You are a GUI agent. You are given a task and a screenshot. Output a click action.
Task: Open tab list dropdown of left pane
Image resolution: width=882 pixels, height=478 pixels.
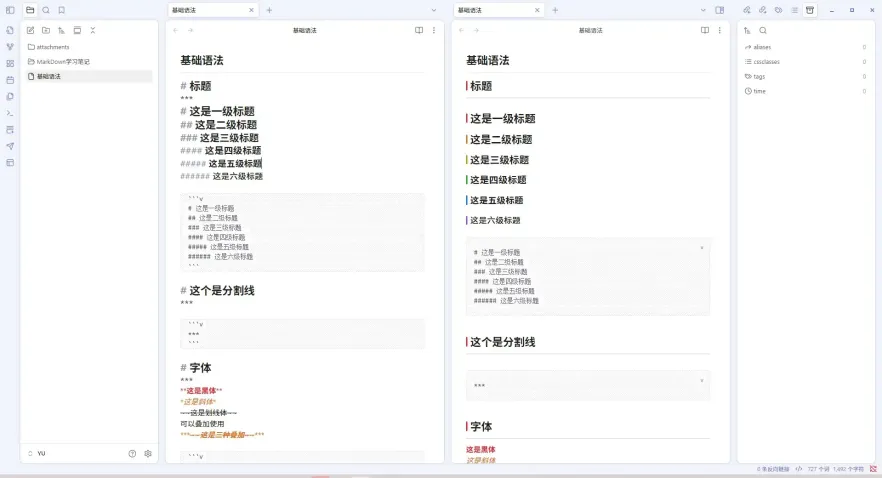(434, 10)
